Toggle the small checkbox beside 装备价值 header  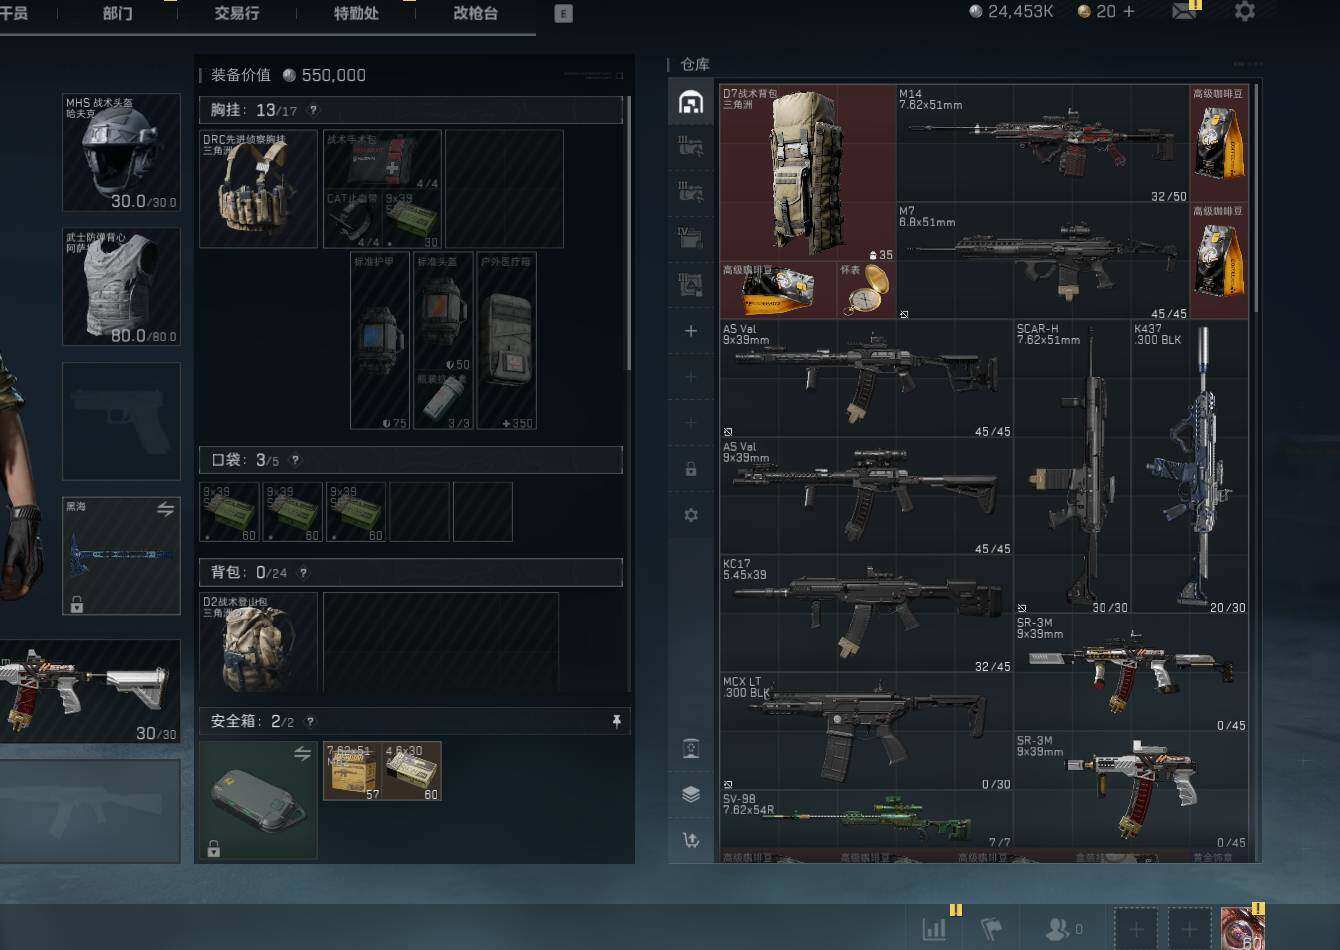tap(620, 75)
